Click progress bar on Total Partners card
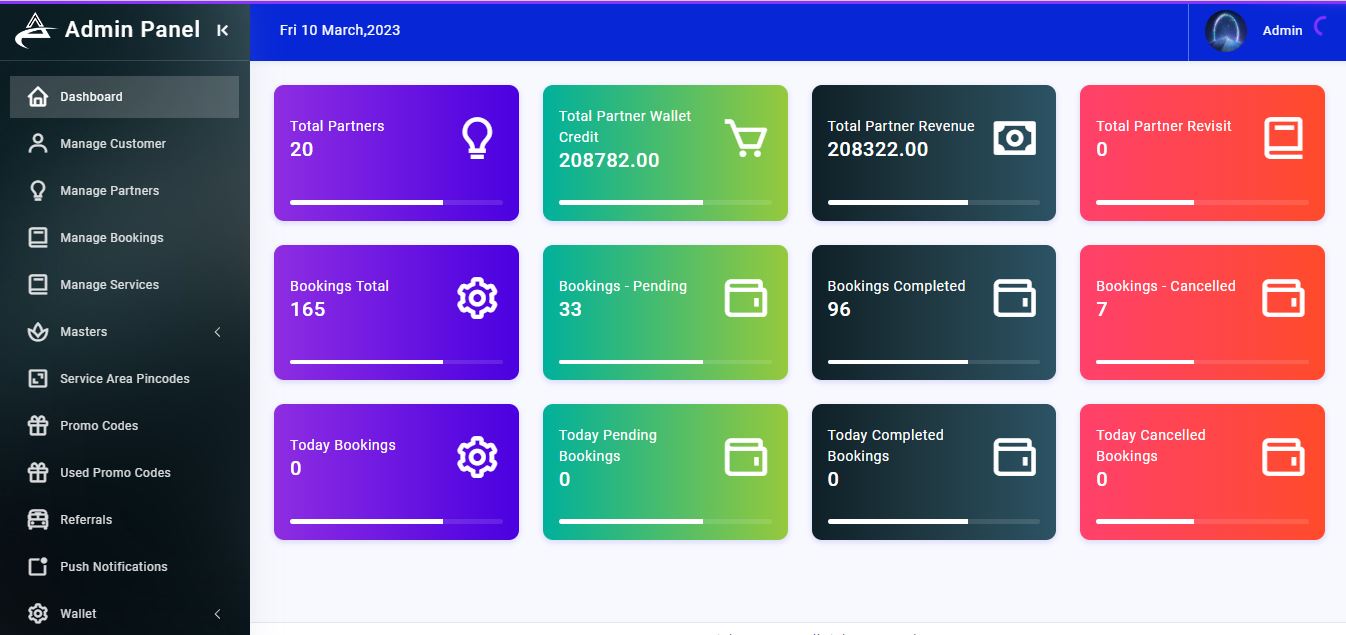 click(396, 202)
